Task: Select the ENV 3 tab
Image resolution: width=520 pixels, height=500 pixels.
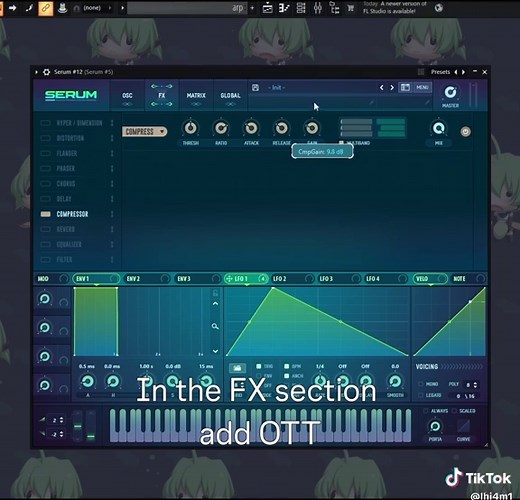Action: click(197, 279)
